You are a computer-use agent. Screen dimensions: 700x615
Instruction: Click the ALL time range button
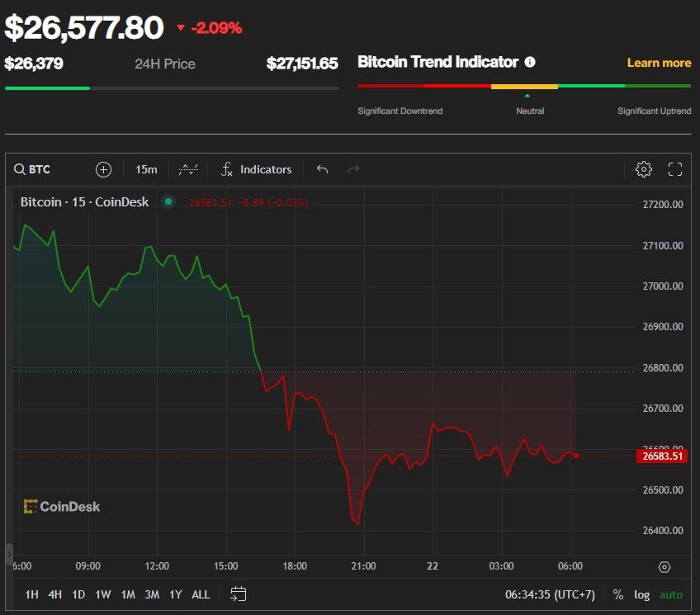click(x=200, y=594)
